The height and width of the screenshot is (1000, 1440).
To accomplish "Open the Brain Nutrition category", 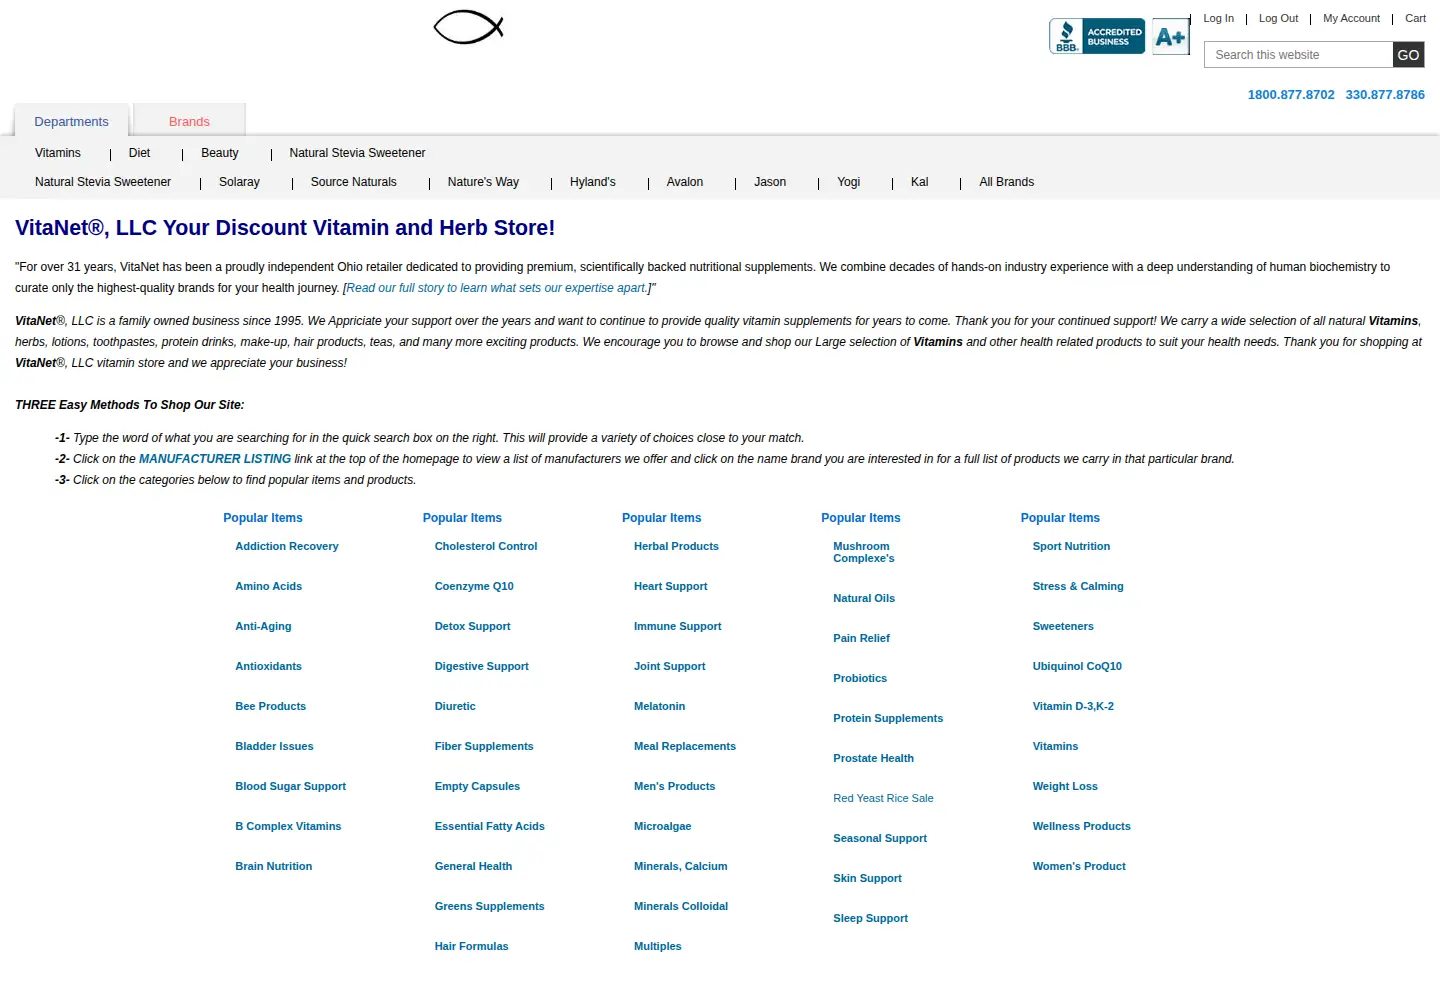I will (274, 867).
